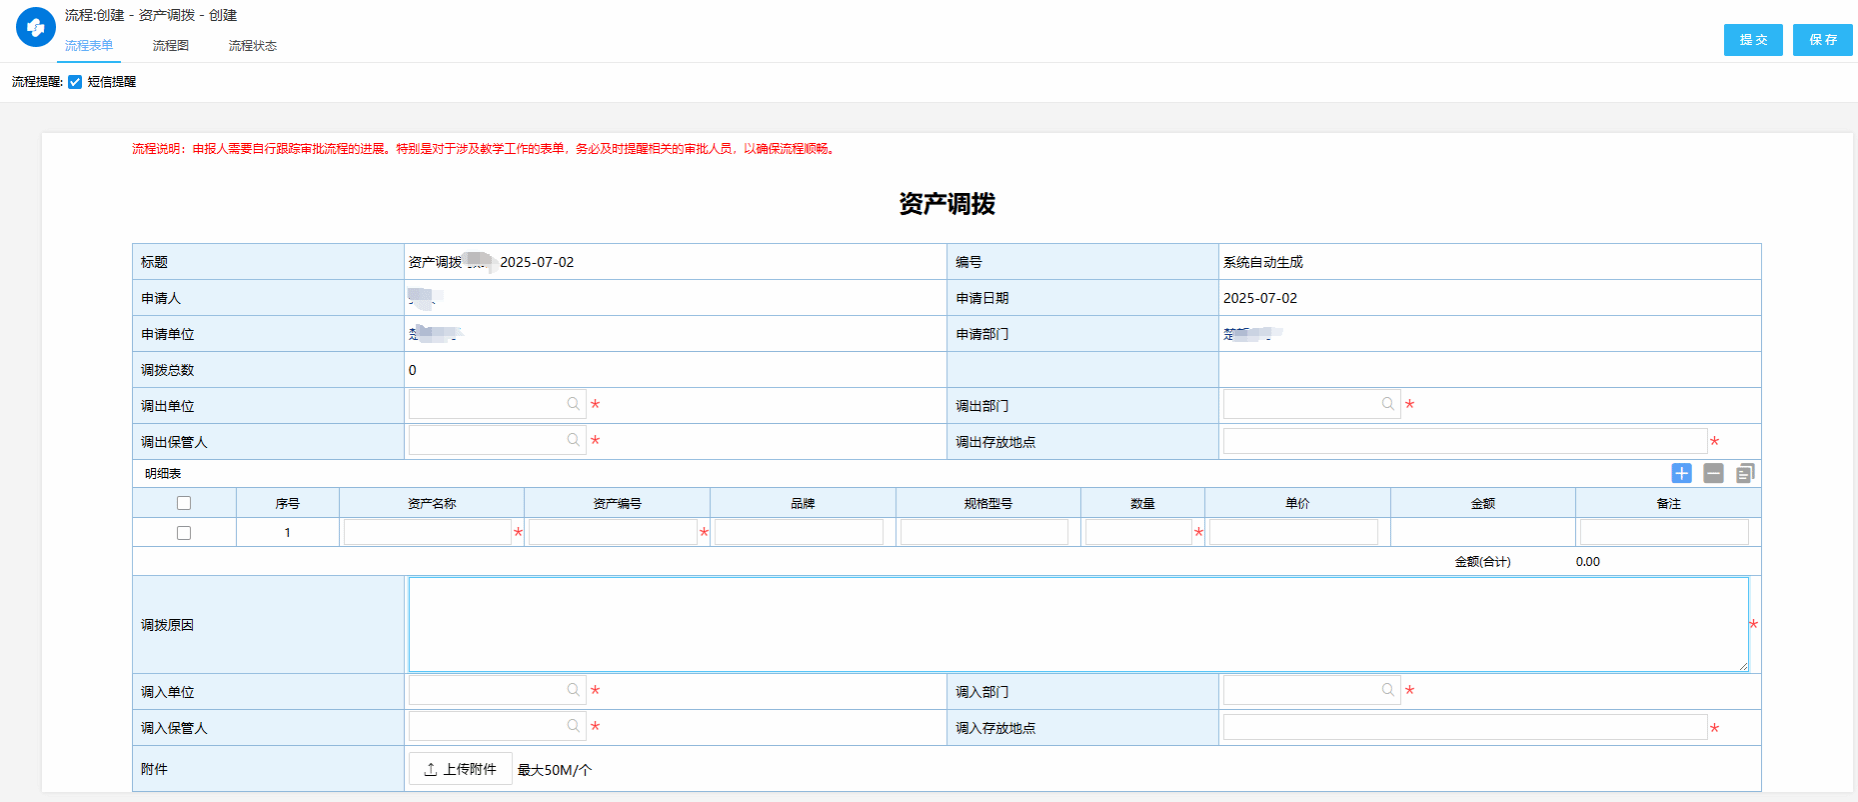Click into the 调拨原因 text area

pyautogui.click(x=1078, y=624)
